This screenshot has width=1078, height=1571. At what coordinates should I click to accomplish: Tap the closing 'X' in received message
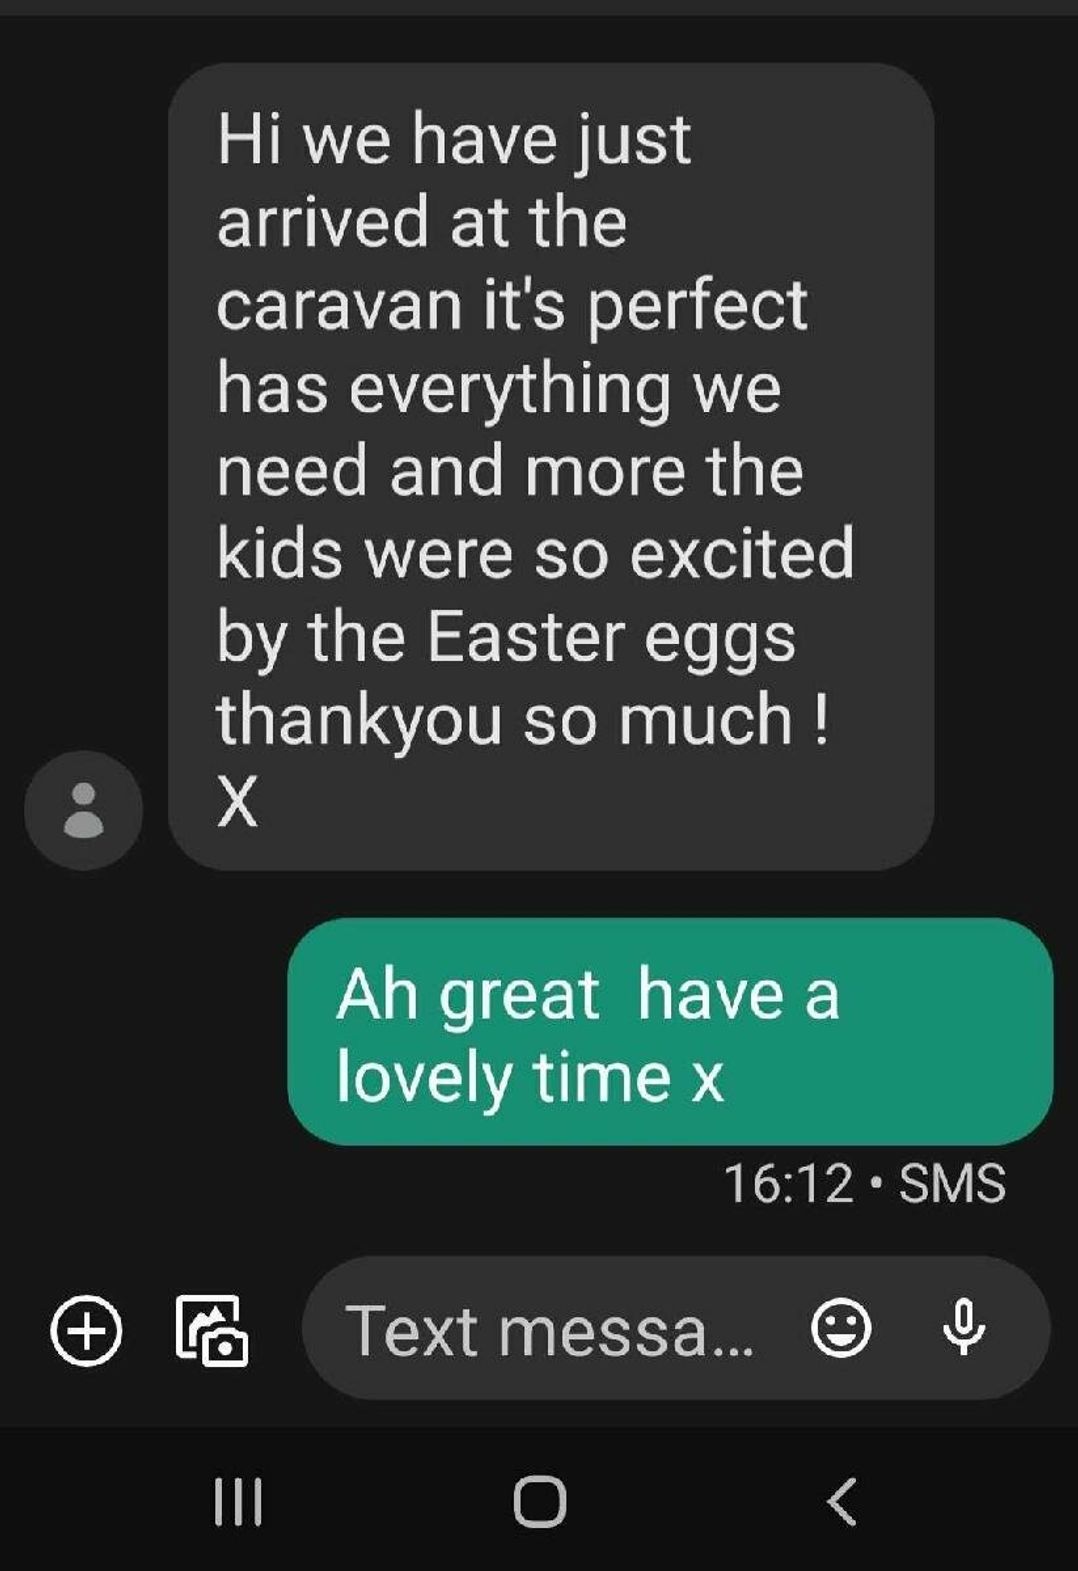(x=238, y=802)
